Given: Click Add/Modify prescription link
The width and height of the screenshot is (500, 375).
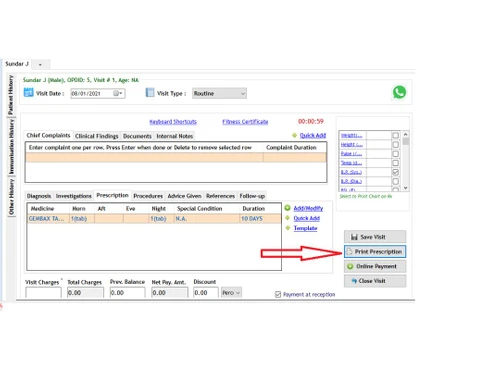Looking at the screenshot, I should coord(308,208).
